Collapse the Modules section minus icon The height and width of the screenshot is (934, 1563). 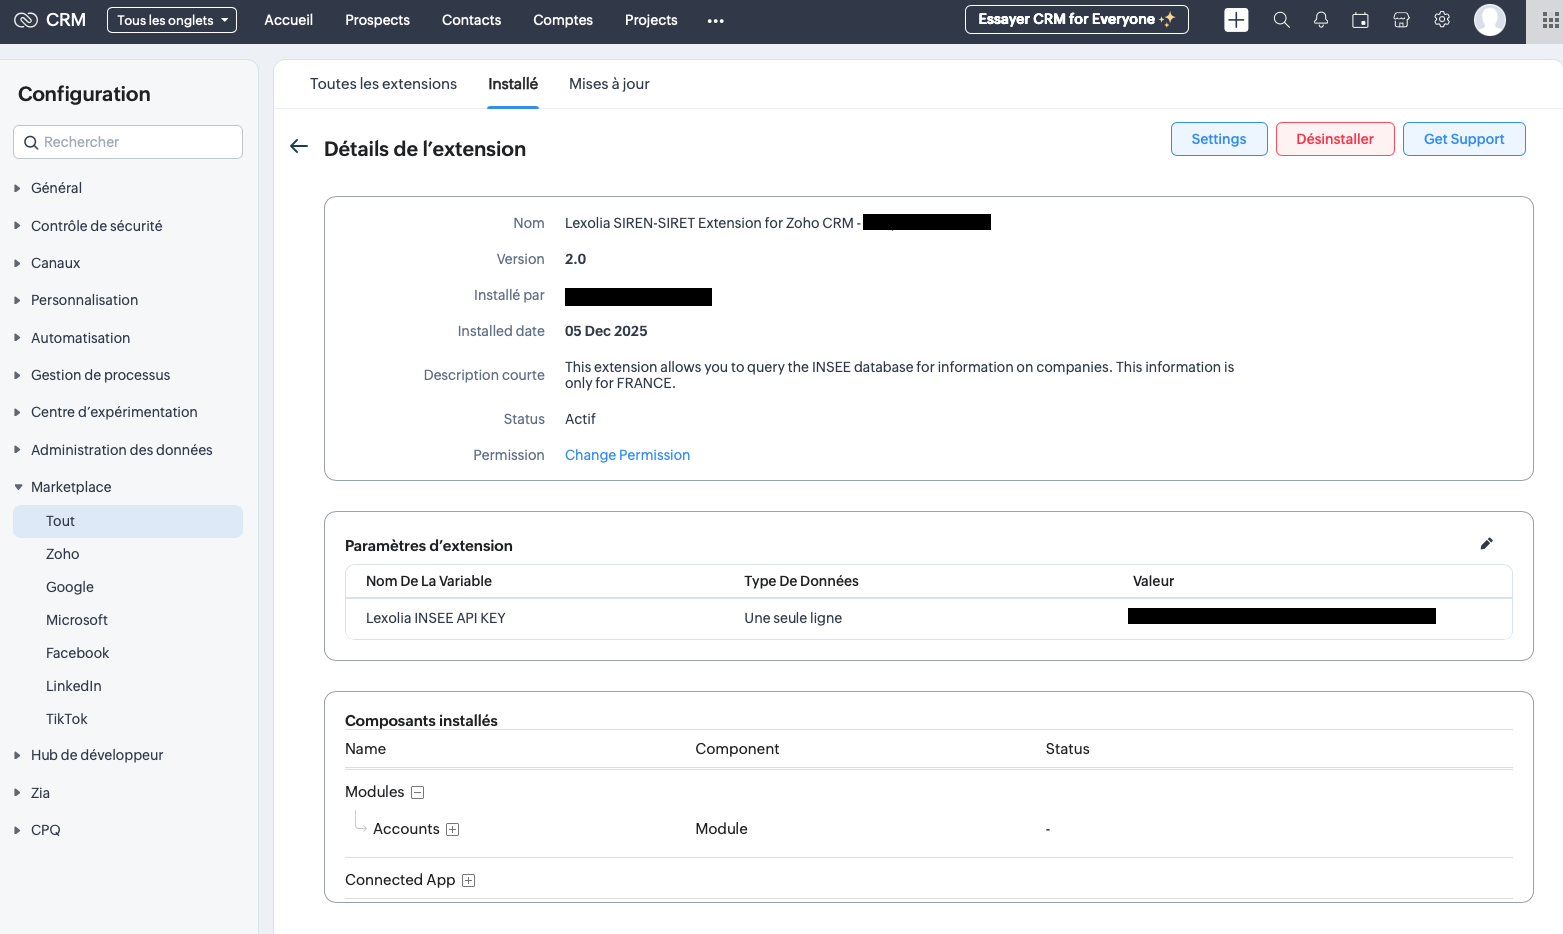coord(418,792)
